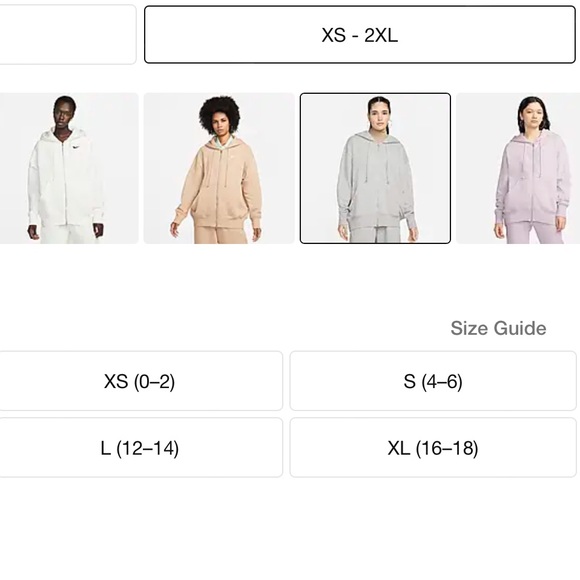
Task: Tap the large size option
Action: coord(141,448)
